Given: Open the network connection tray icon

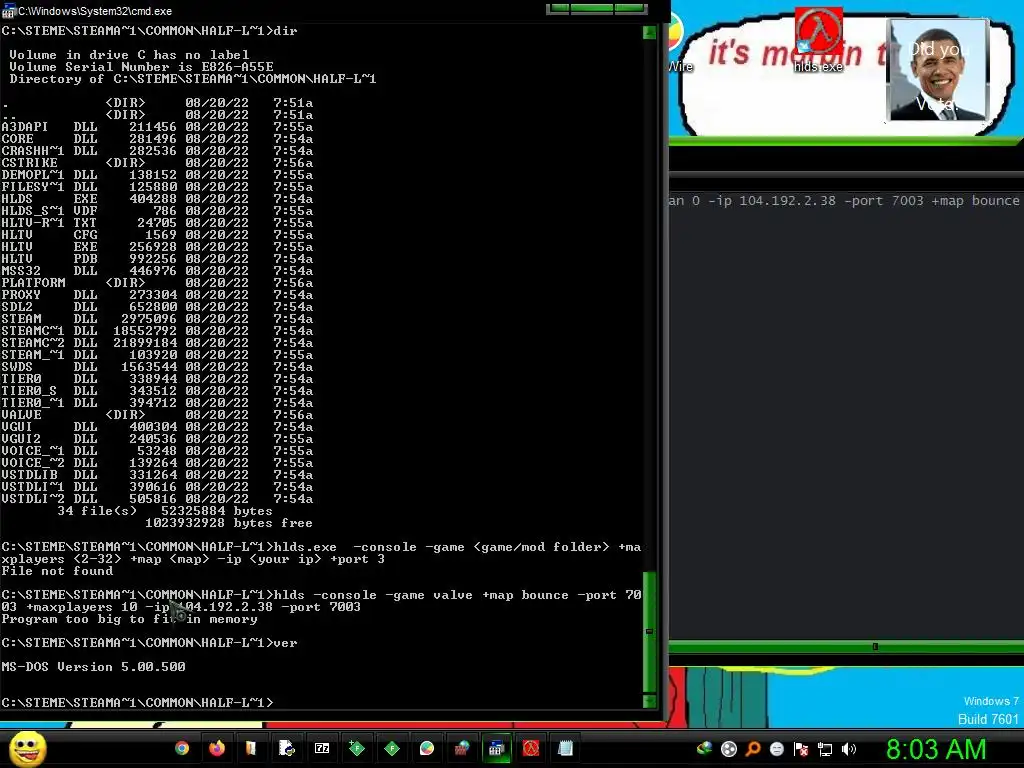Looking at the screenshot, I should point(825,749).
